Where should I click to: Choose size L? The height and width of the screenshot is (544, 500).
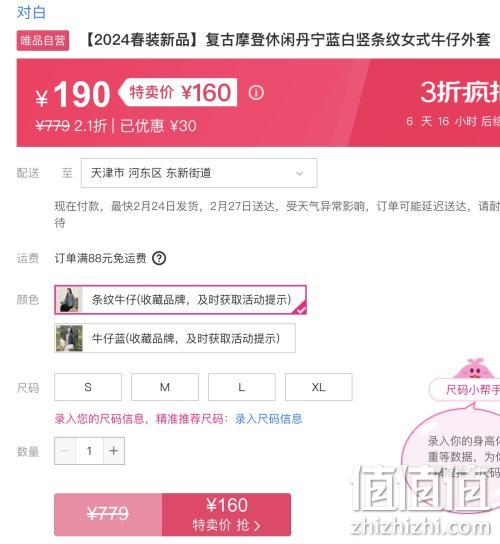[x=242, y=387]
